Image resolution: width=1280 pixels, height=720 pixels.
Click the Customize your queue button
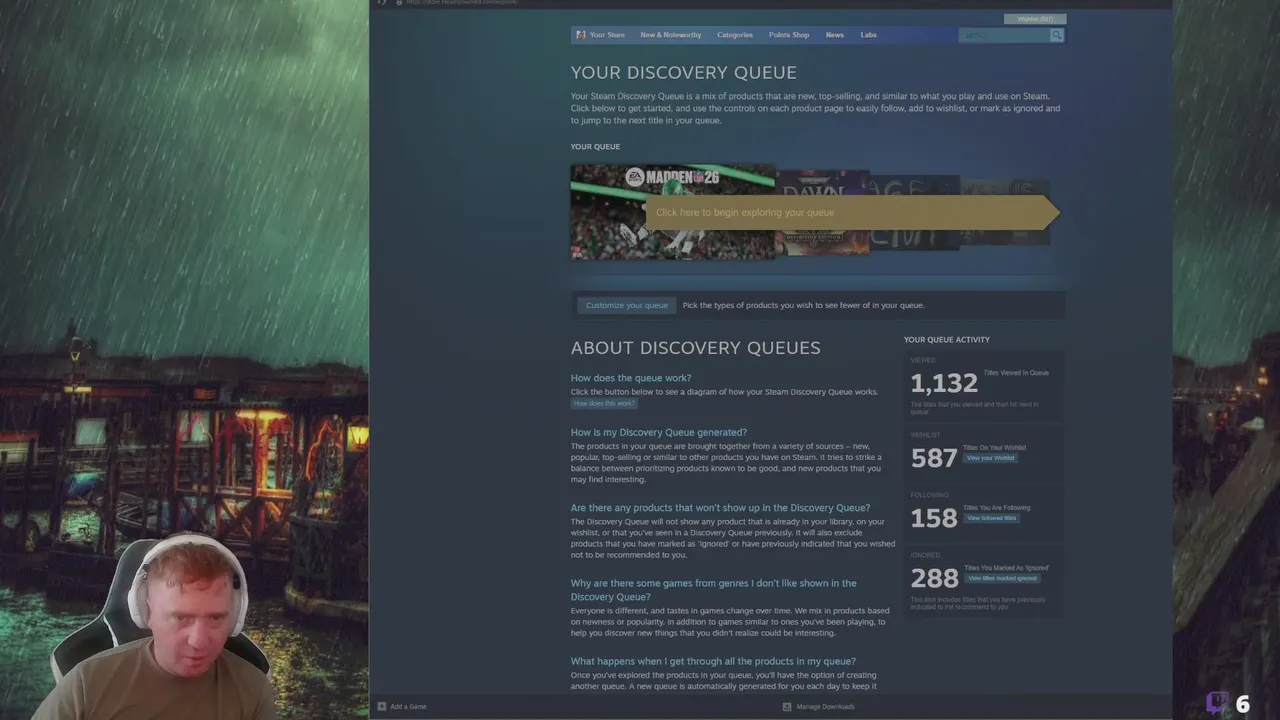627,305
